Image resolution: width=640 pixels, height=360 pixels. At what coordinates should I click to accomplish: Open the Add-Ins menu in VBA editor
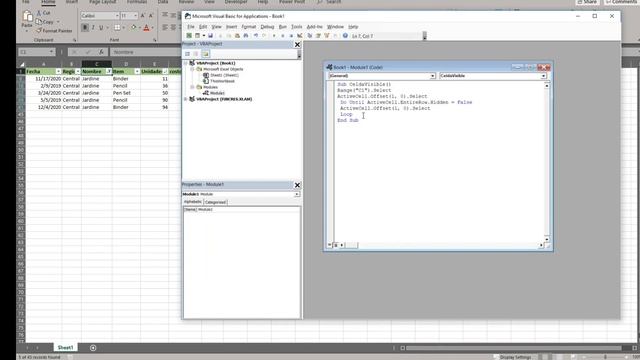[x=314, y=27]
